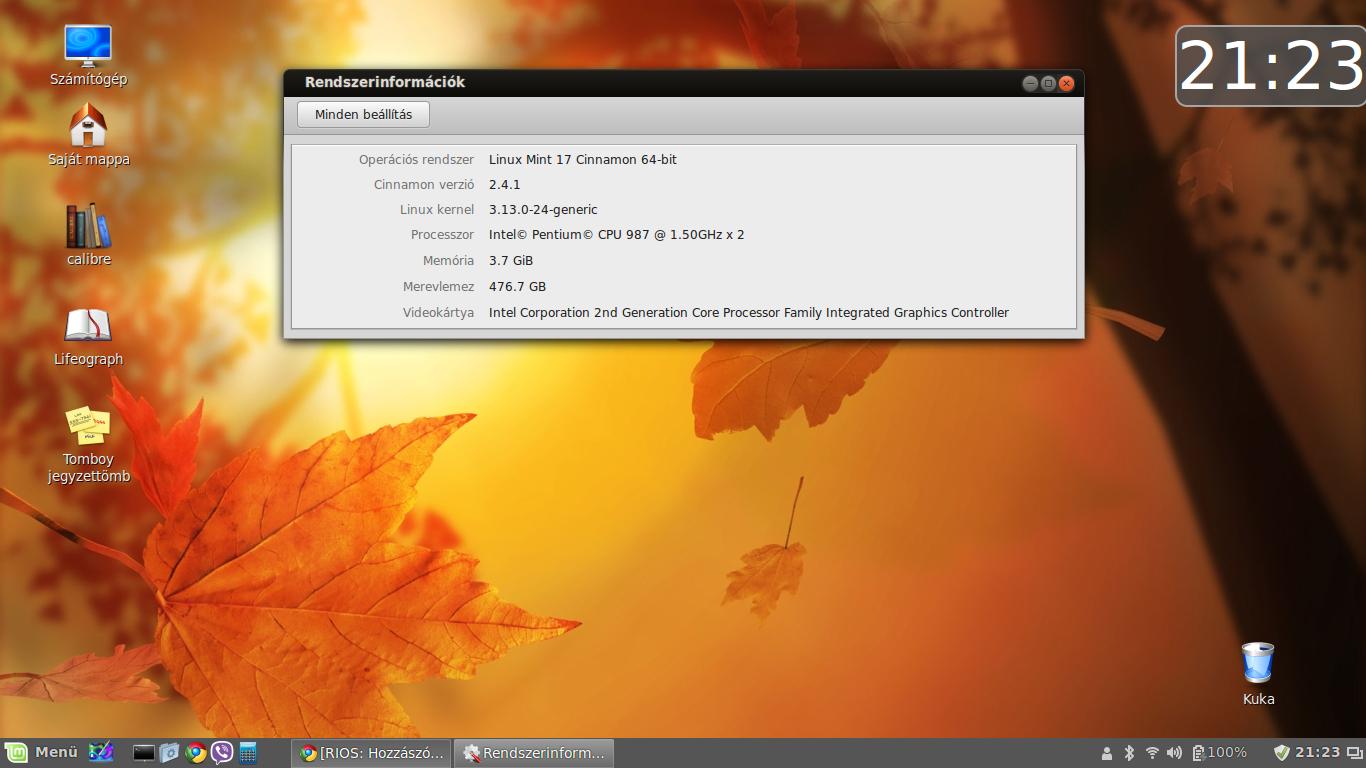
Task: Minimize the Rendszerinformációk window
Action: pos(1030,84)
